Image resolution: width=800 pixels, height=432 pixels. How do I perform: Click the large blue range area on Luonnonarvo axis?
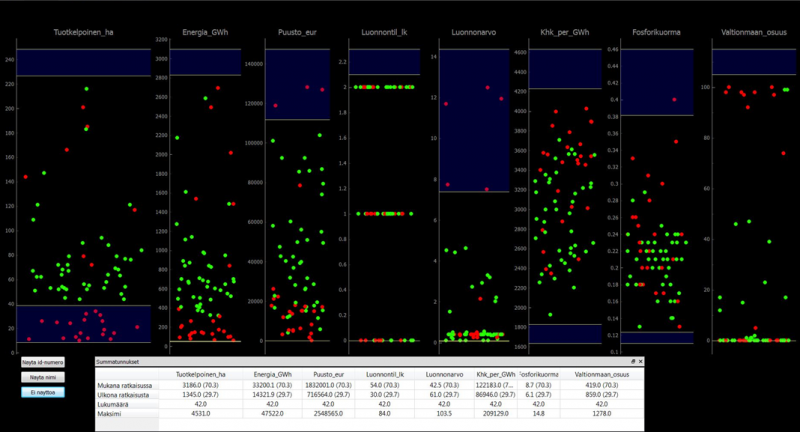coord(473,120)
